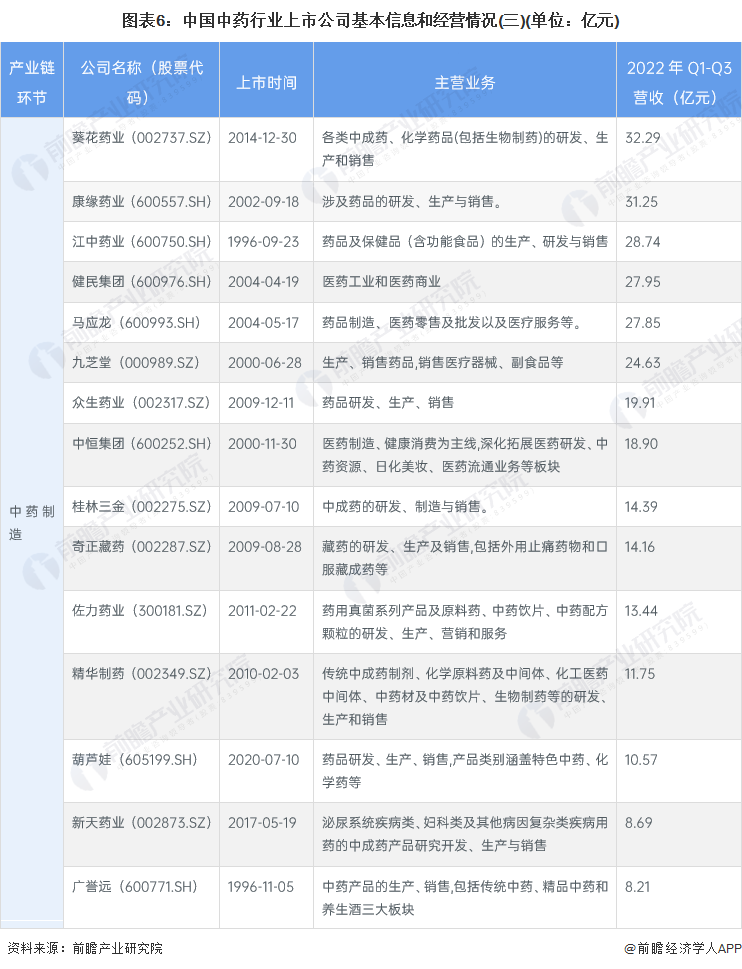
Task: Click the source note 资料来源：前瞻产业研究院
Action: (85, 948)
